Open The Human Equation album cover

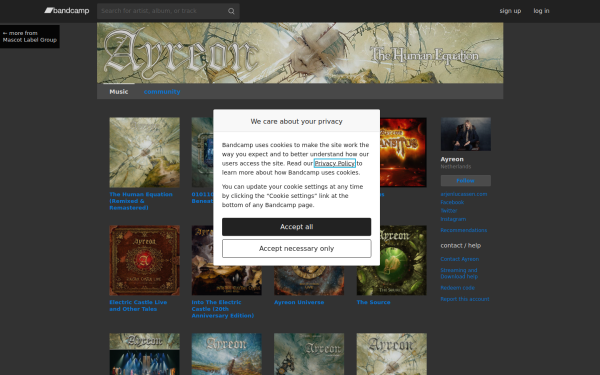[144, 152]
